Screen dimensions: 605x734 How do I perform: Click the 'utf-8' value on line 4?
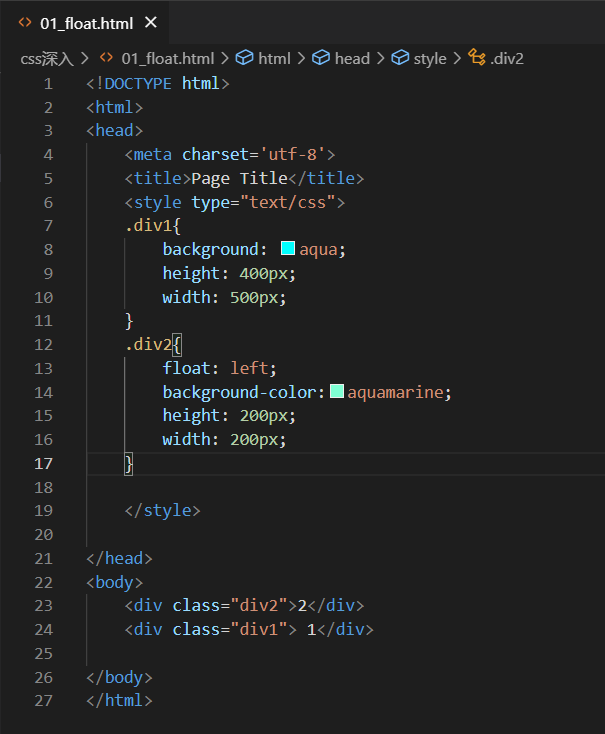pos(292,154)
